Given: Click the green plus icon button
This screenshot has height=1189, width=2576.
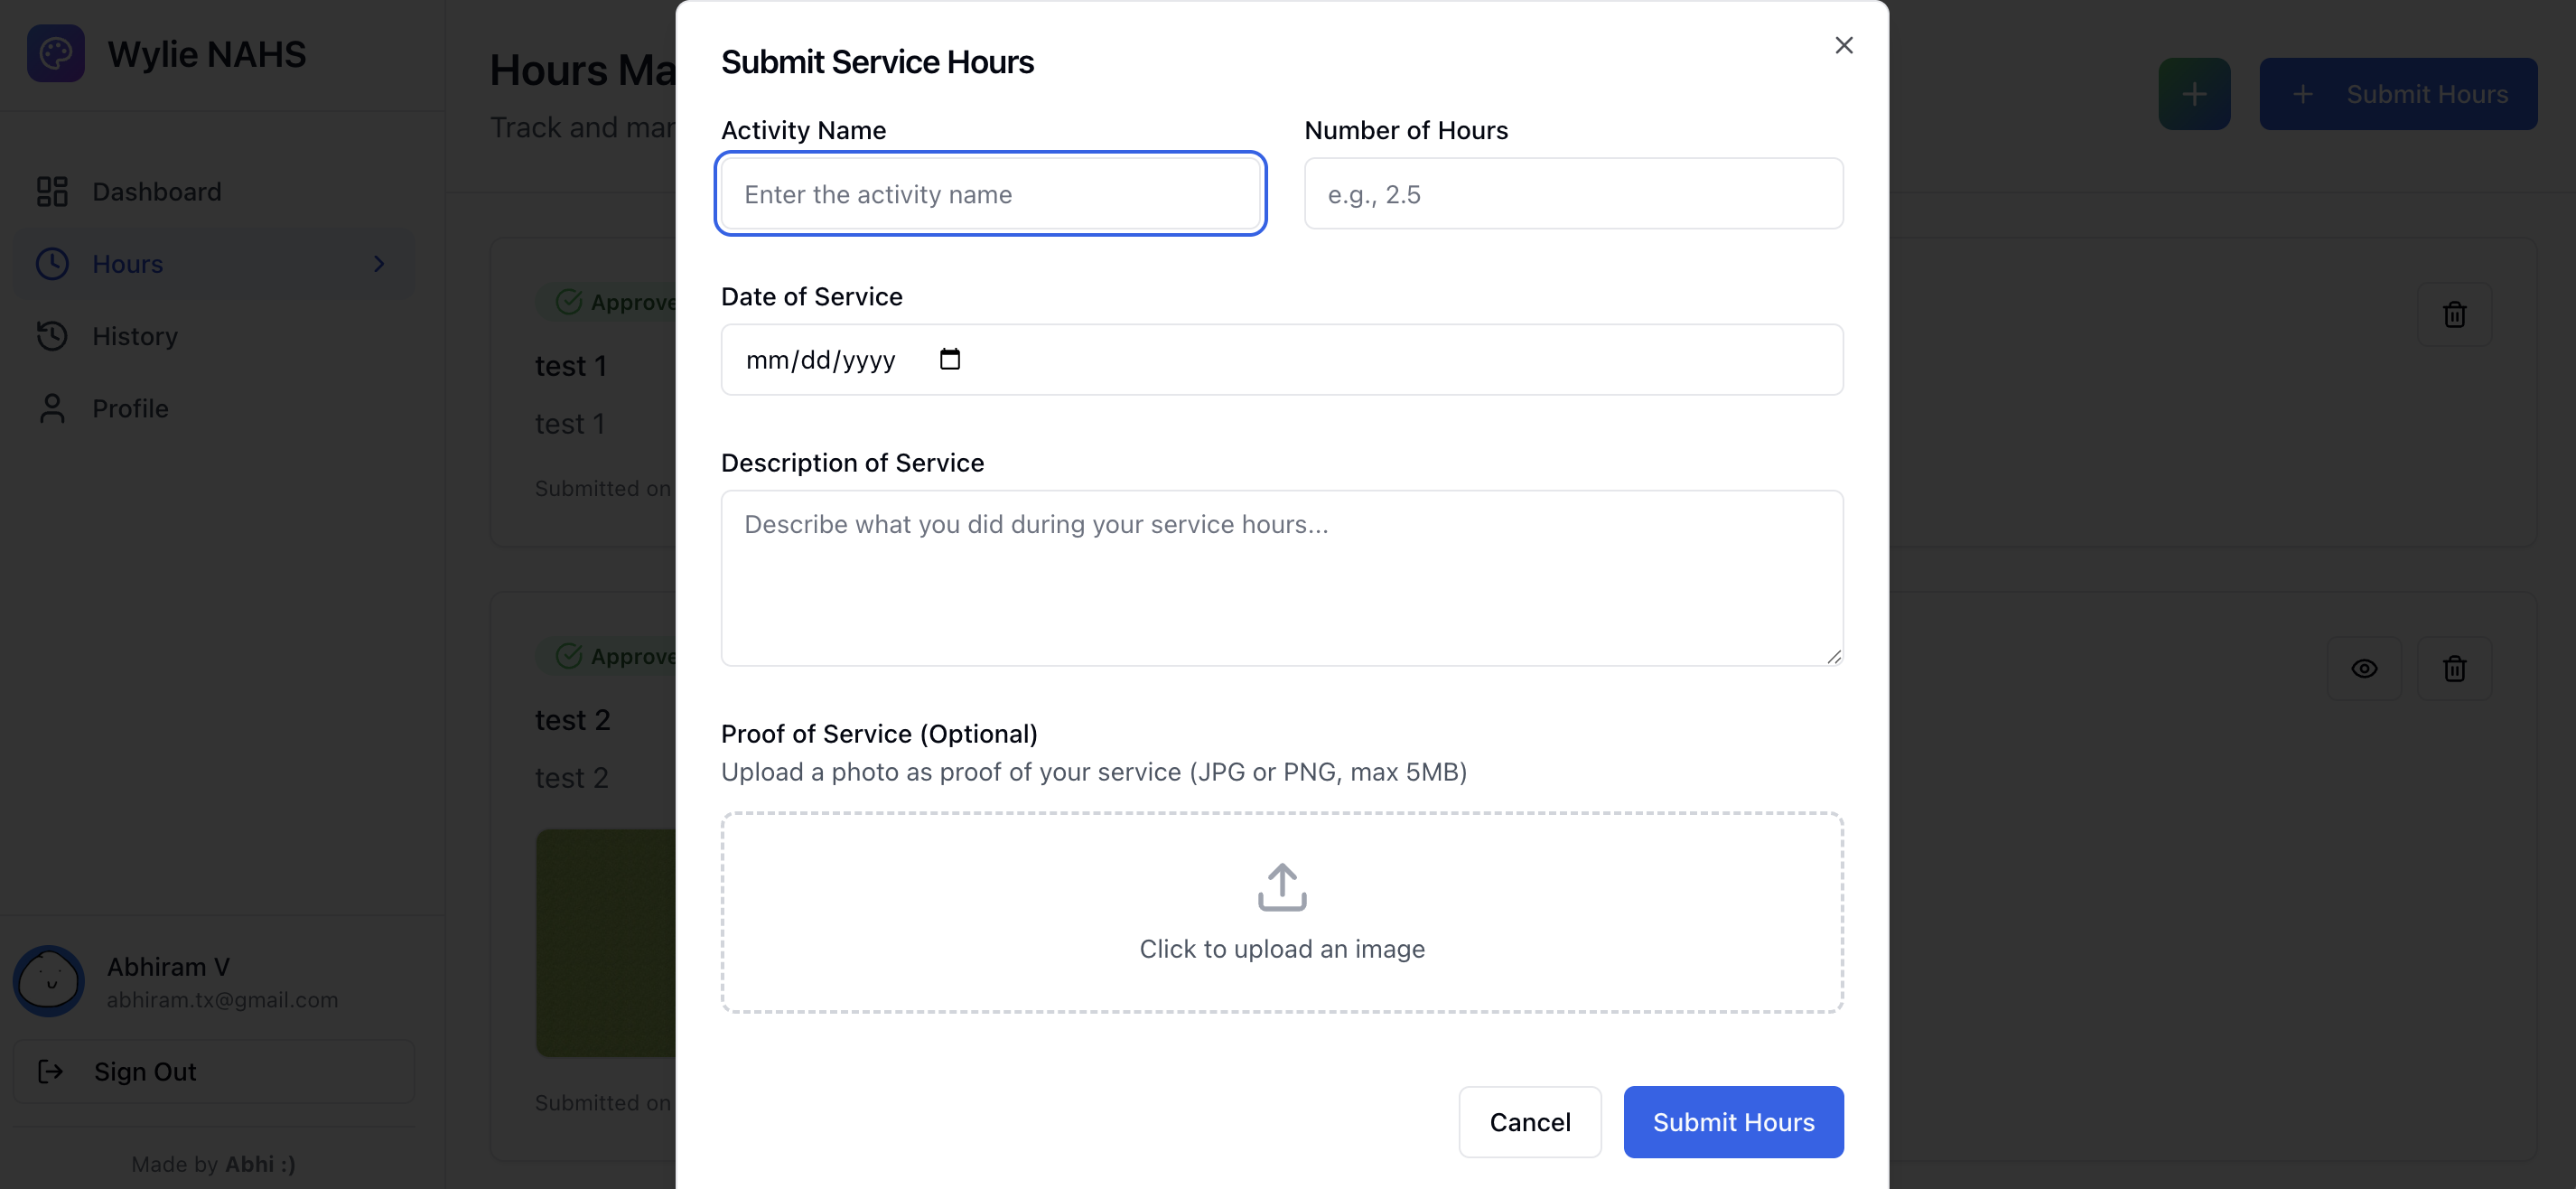Looking at the screenshot, I should pos(2193,93).
